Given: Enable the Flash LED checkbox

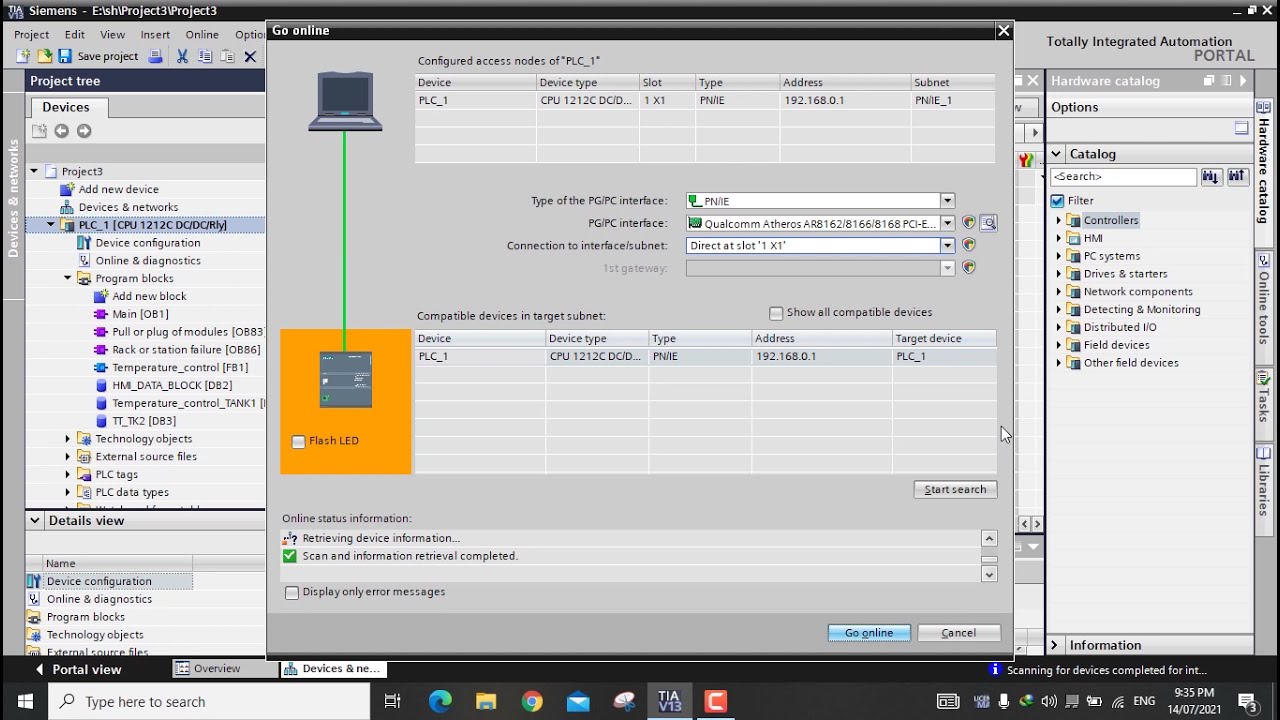Looking at the screenshot, I should point(298,441).
